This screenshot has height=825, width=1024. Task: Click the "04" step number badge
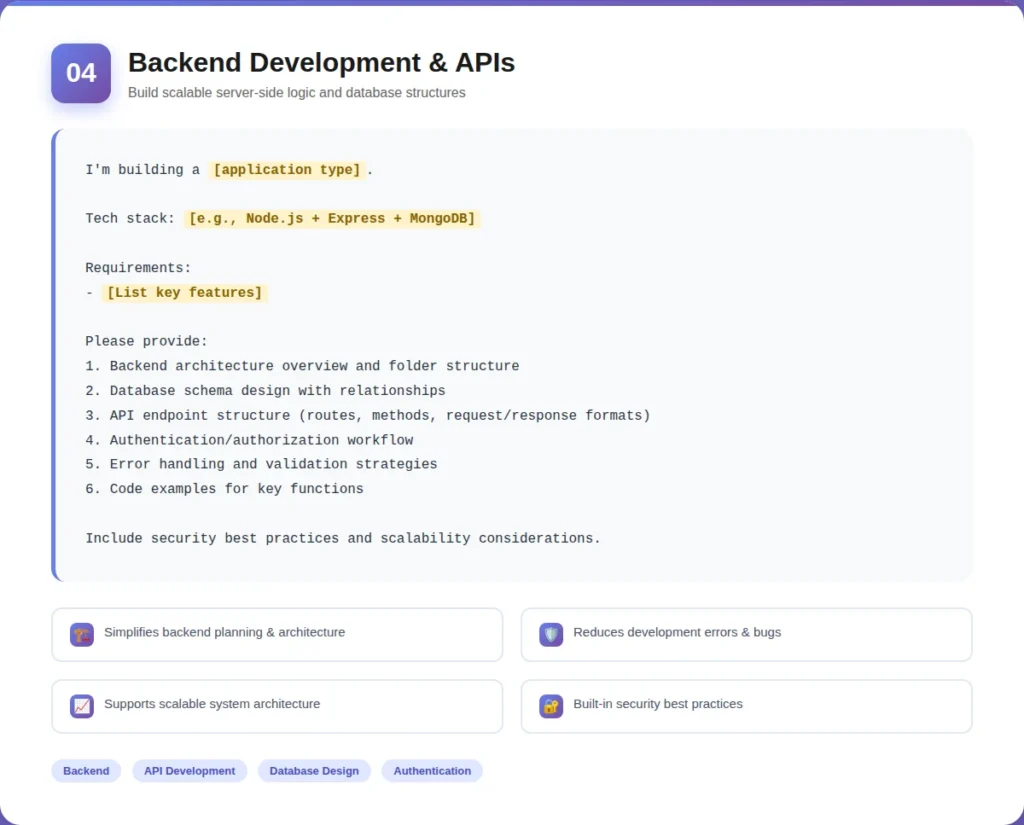tap(80, 73)
